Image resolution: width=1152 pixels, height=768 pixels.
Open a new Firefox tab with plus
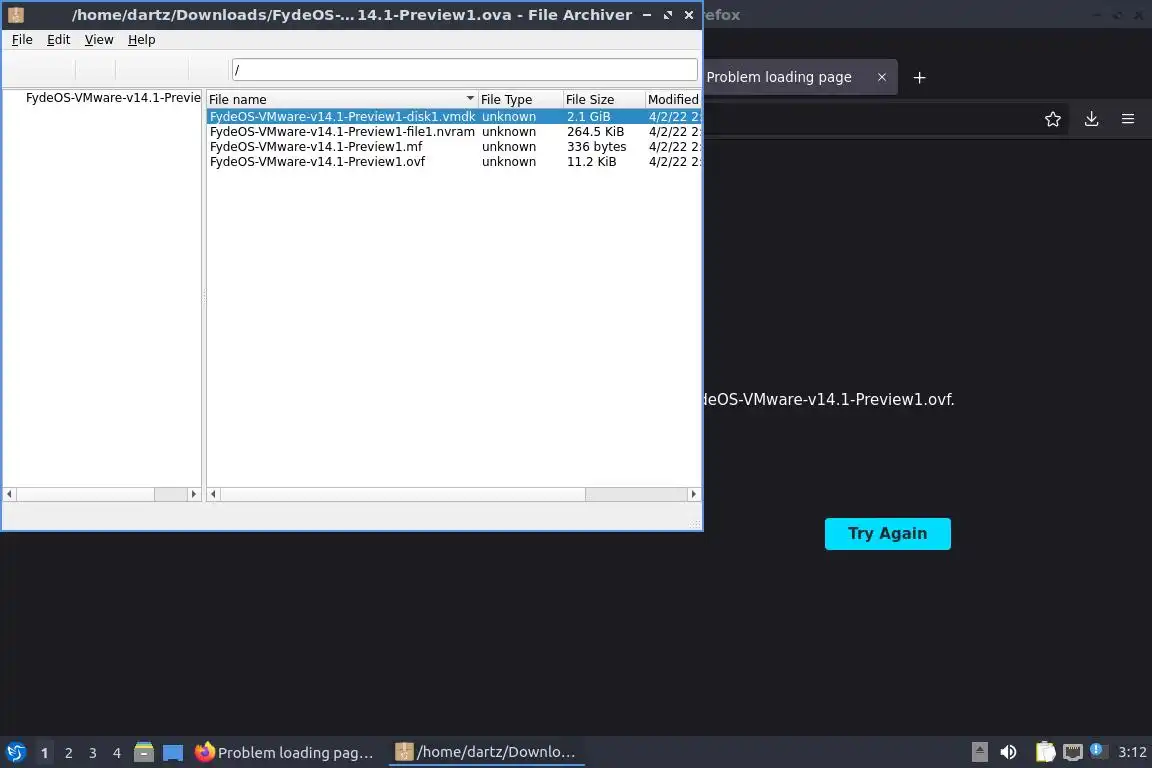pyautogui.click(x=919, y=77)
